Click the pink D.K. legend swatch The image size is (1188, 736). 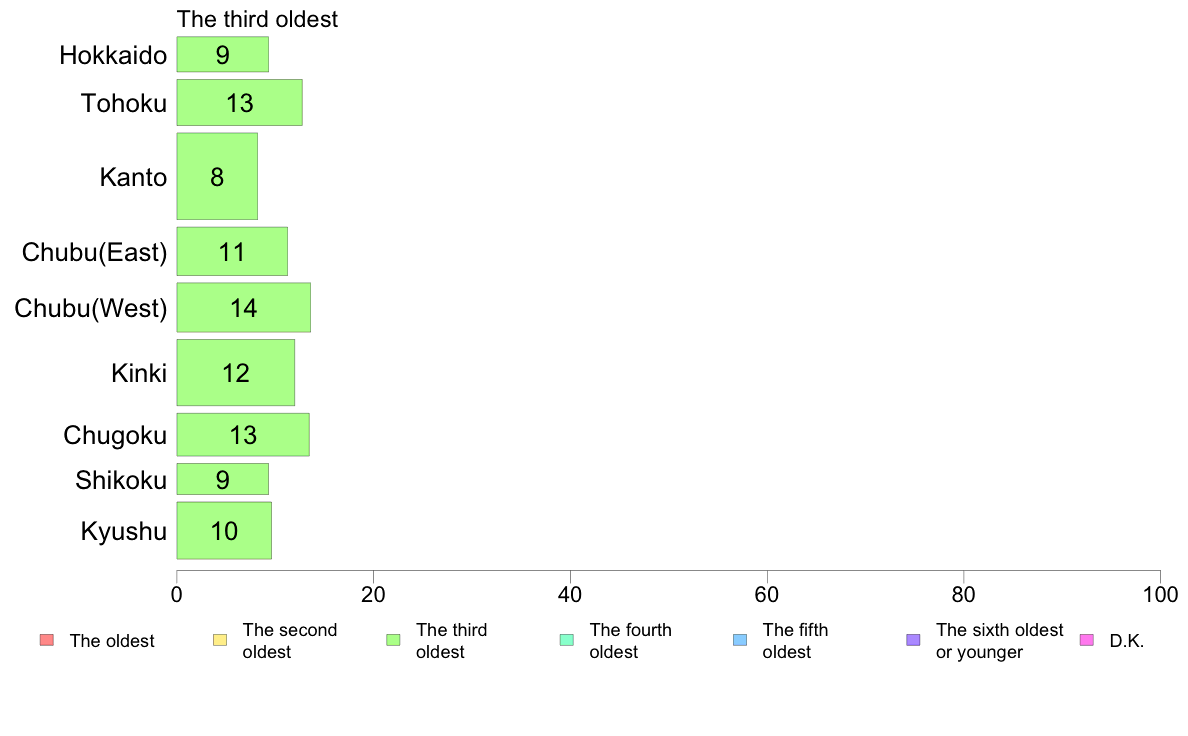pos(1087,640)
